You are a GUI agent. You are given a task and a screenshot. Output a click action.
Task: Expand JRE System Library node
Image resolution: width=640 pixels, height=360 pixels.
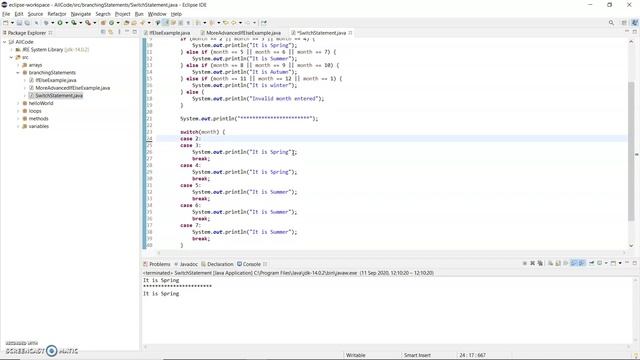(x=11, y=50)
